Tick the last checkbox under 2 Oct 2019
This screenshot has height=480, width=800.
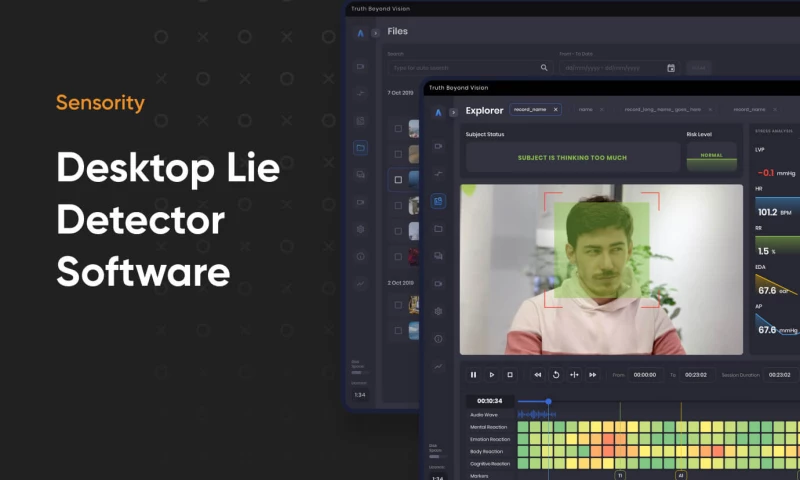[x=398, y=331]
